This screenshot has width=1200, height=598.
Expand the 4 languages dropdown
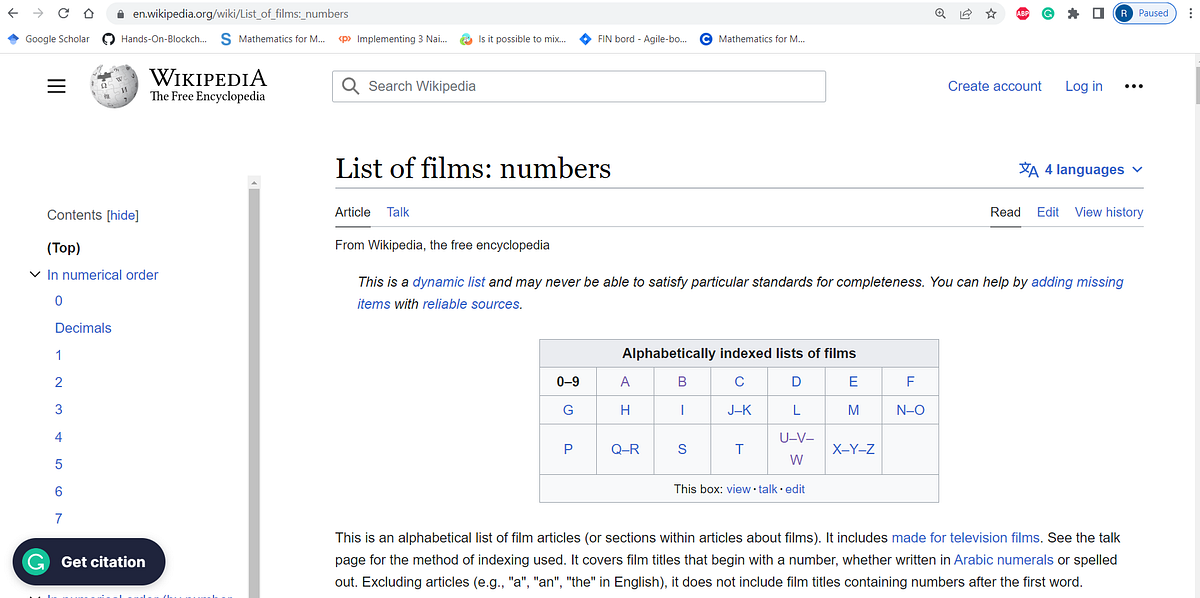tap(1081, 169)
